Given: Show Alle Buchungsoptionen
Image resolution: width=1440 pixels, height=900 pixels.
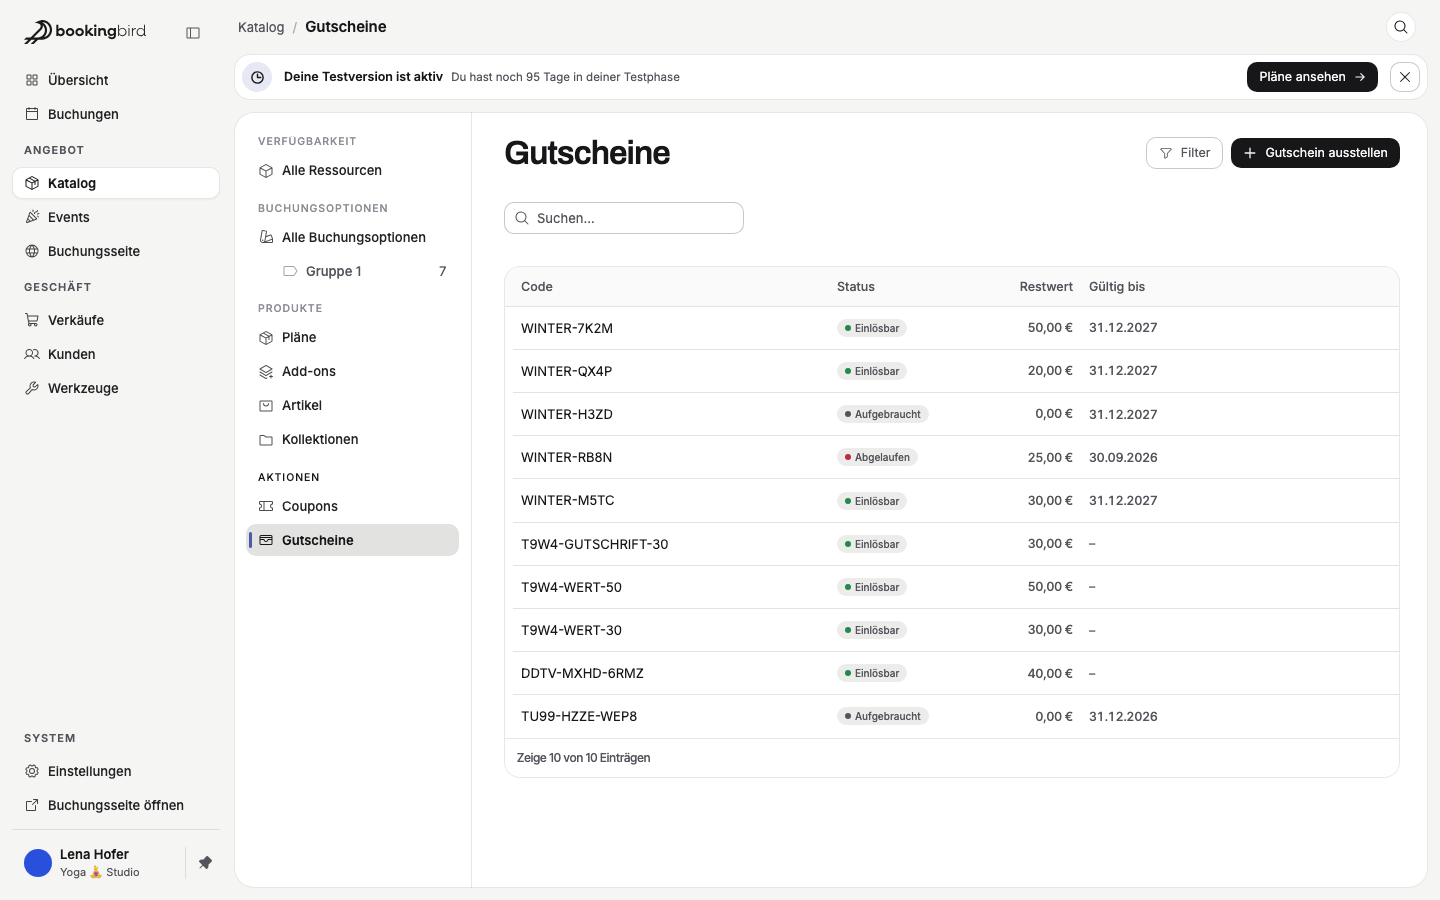Looking at the screenshot, I should 353,237.
